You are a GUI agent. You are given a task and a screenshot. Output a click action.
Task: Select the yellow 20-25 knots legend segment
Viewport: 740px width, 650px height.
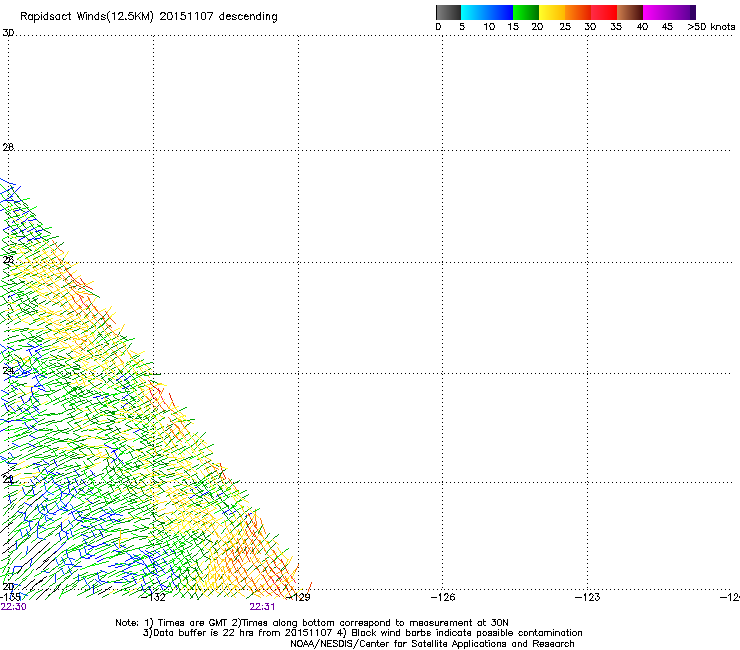pyautogui.click(x=552, y=12)
